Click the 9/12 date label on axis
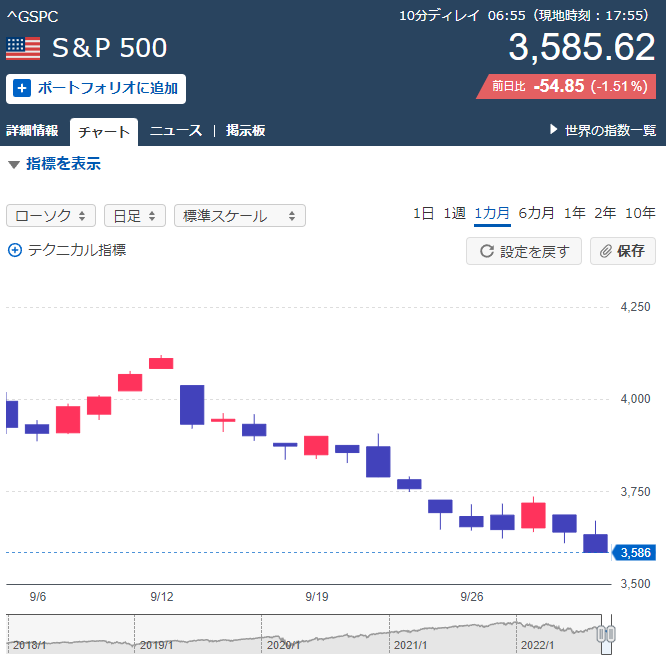Viewport: 666px width, 660px height. tap(162, 597)
